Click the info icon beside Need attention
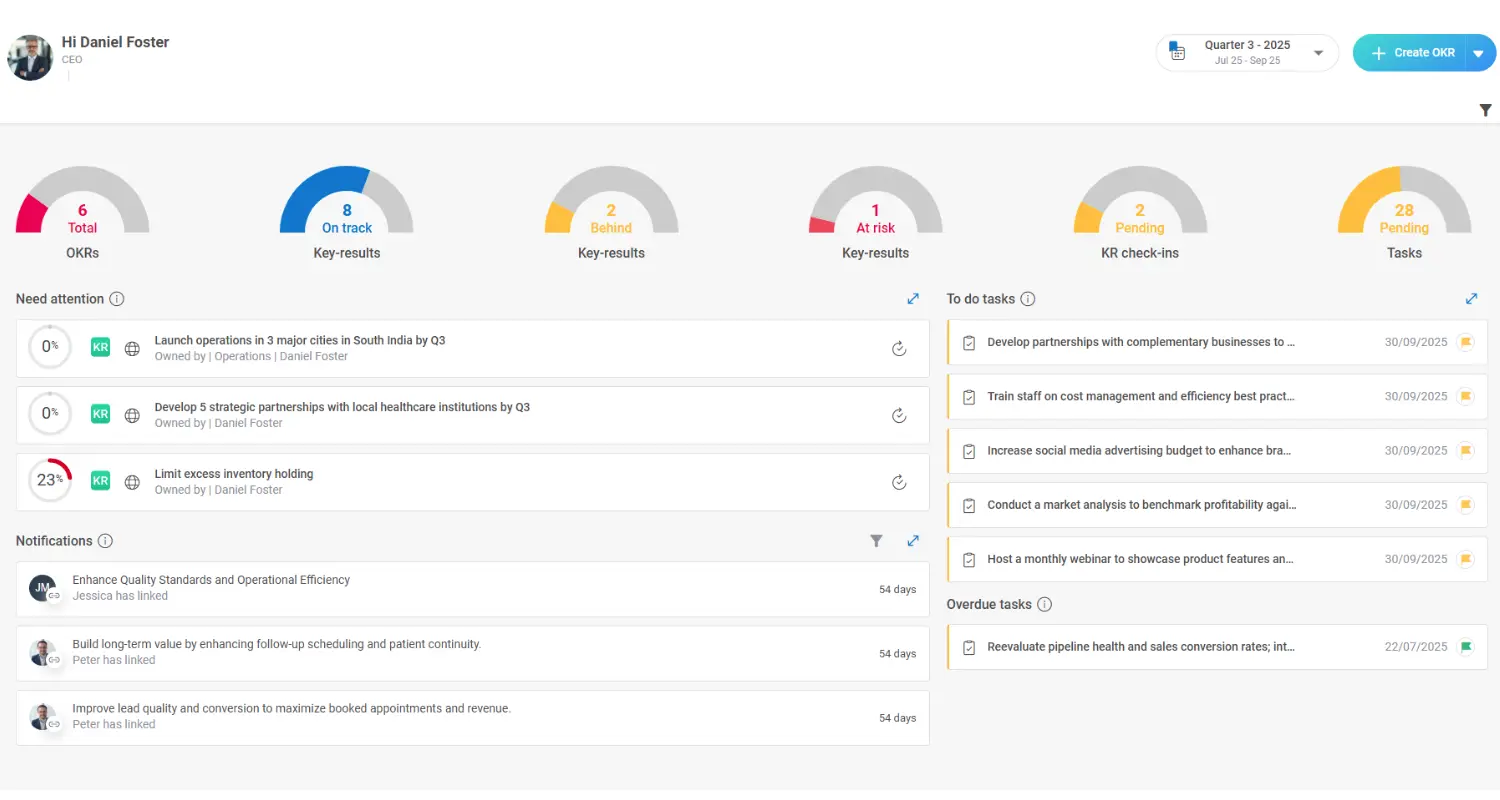Image resolution: width=1500 pixels, height=800 pixels. [117, 298]
